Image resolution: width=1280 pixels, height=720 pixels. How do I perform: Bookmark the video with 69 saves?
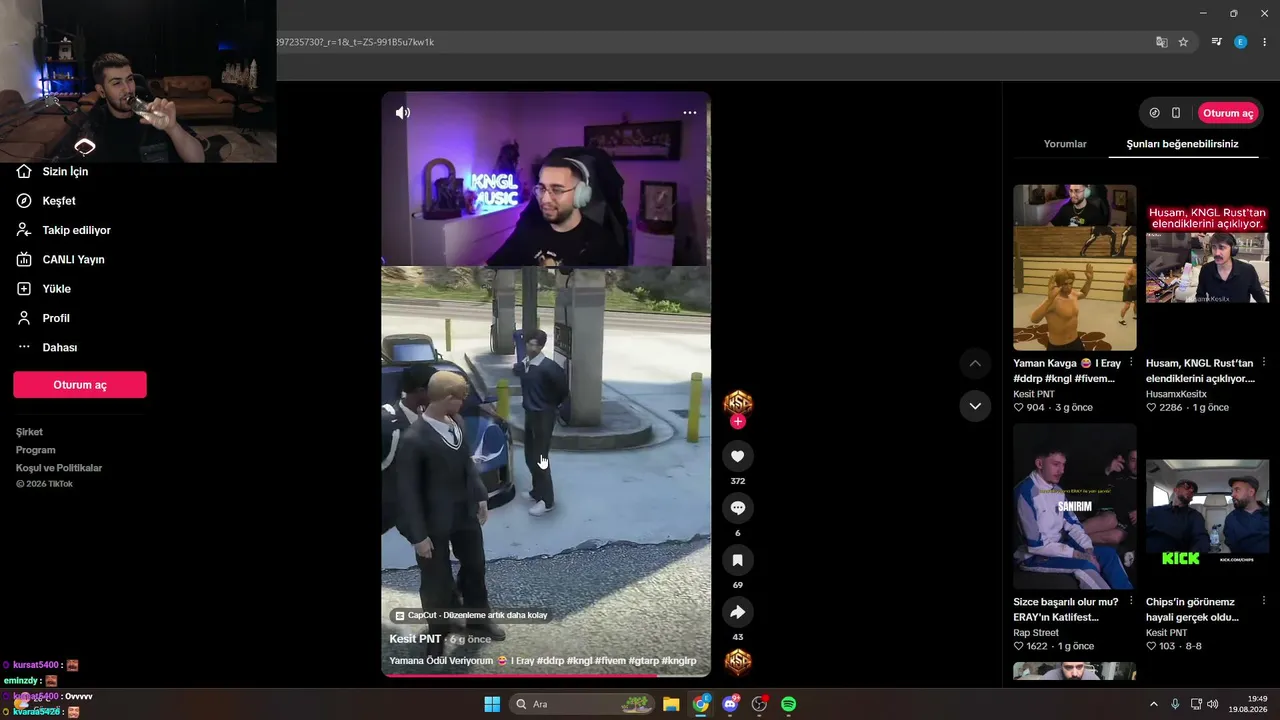[x=738, y=560]
